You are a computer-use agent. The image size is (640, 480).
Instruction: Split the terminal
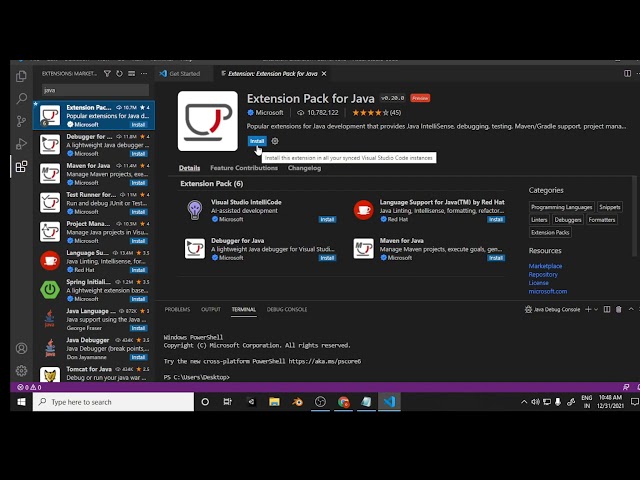(x=607, y=309)
